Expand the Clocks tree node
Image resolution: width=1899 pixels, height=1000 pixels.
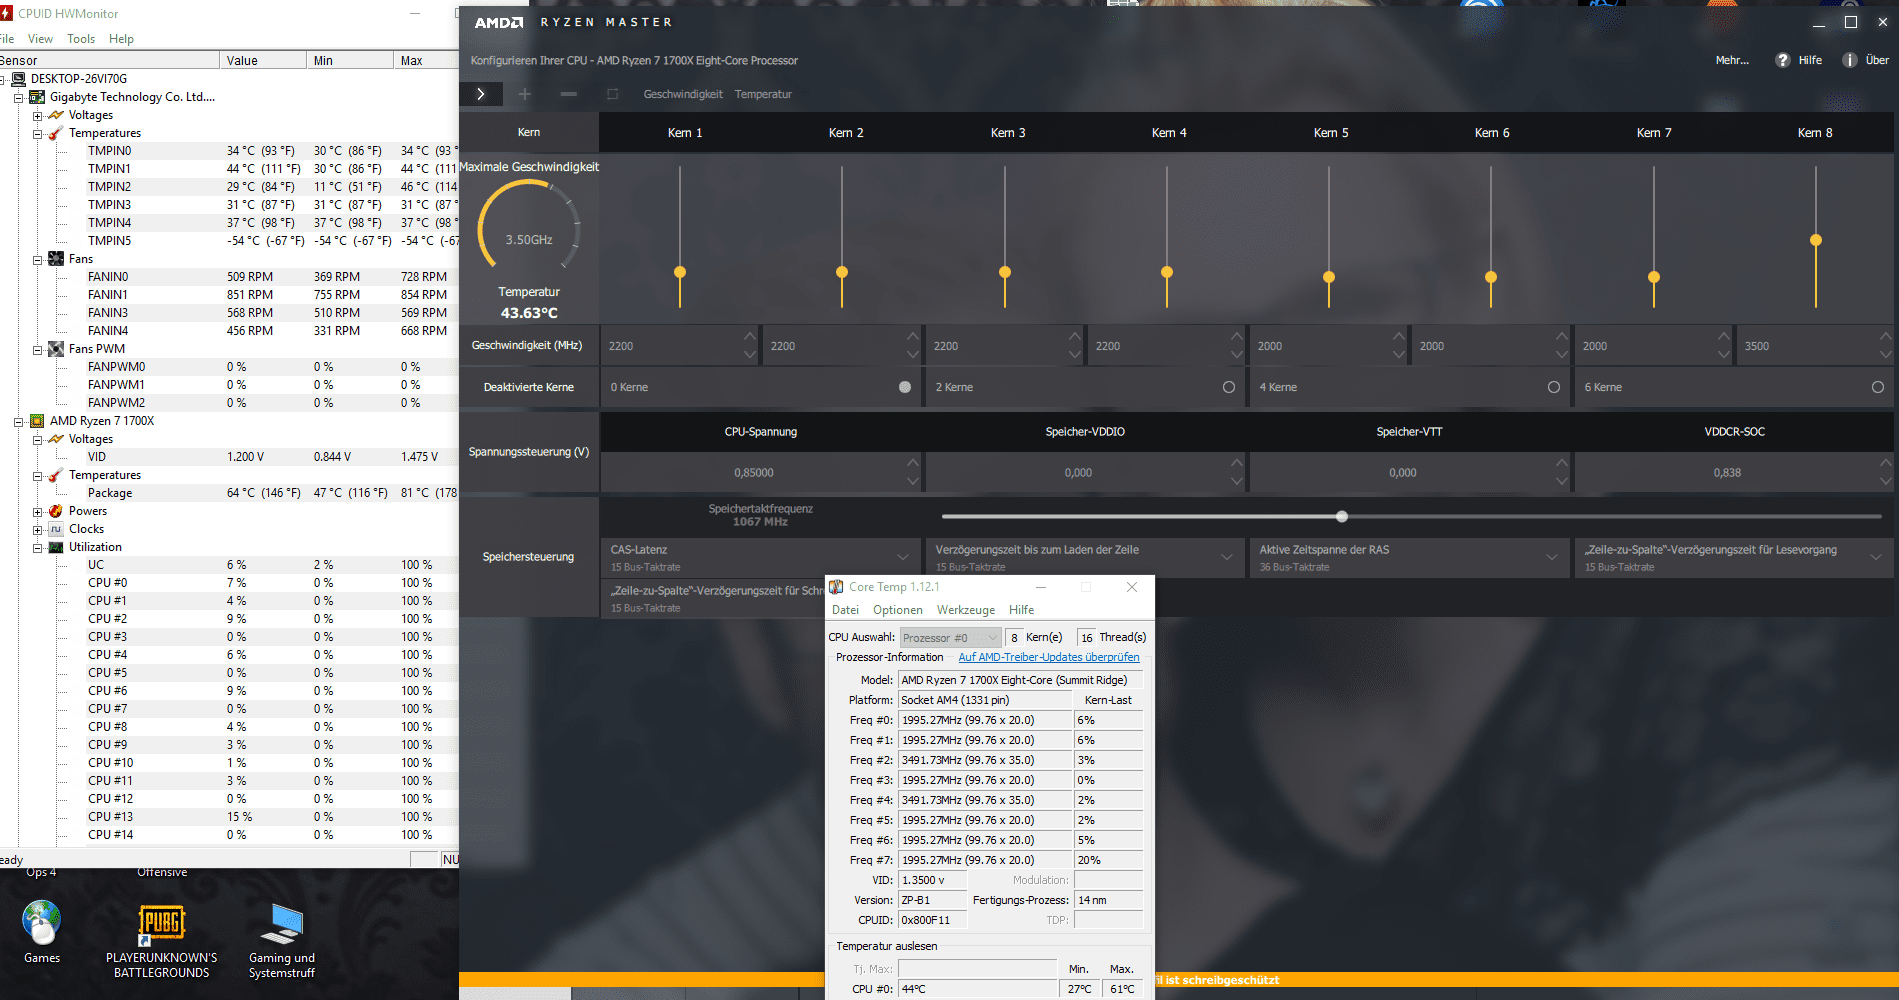[37, 530]
